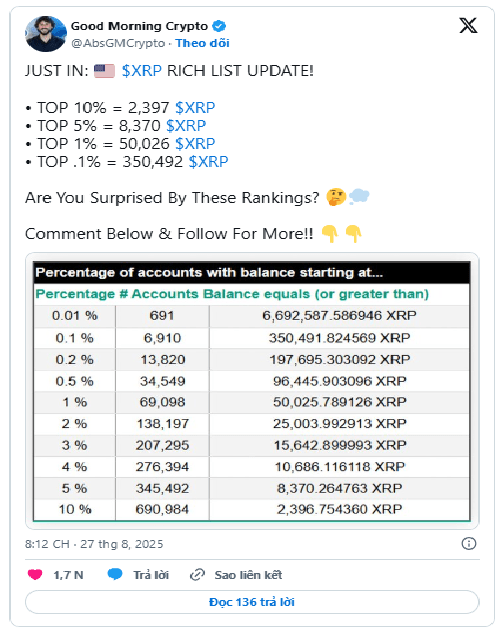Click the "Đọc 136 trả lời" button

(x=252, y=602)
